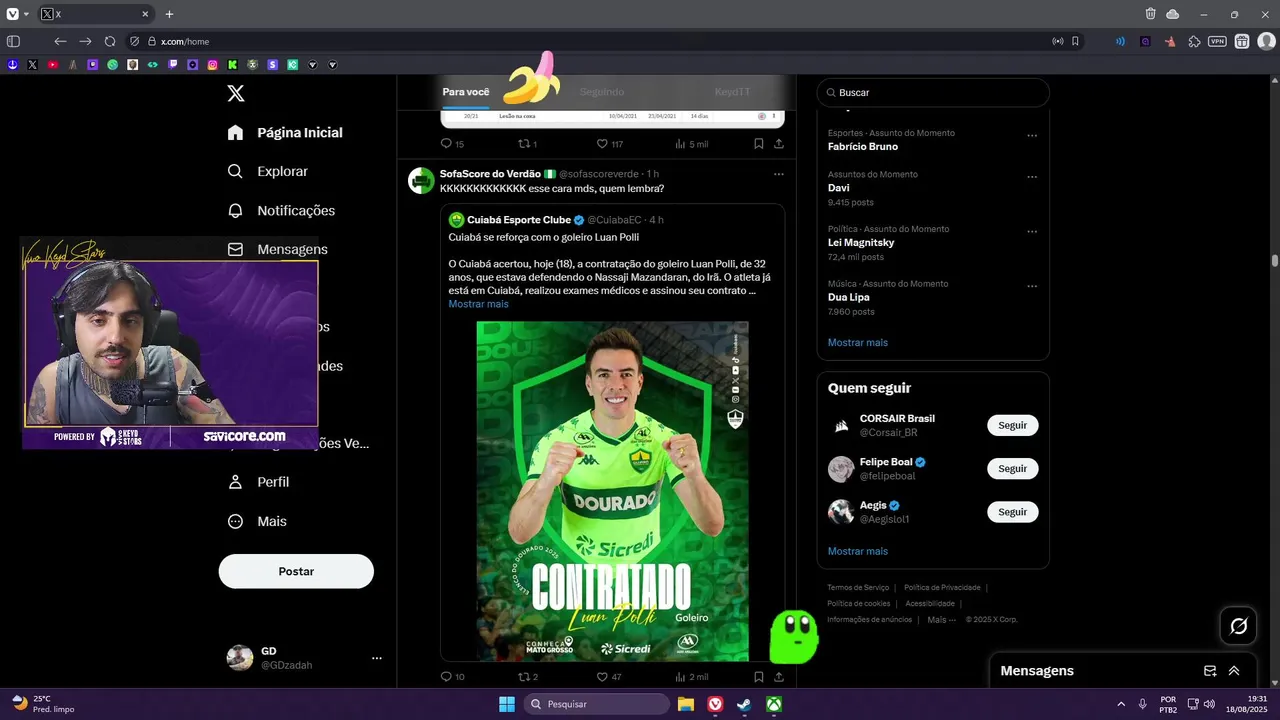Compose new message in Mensagens drawer
The image size is (1280, 720).
pos(1210,671)
